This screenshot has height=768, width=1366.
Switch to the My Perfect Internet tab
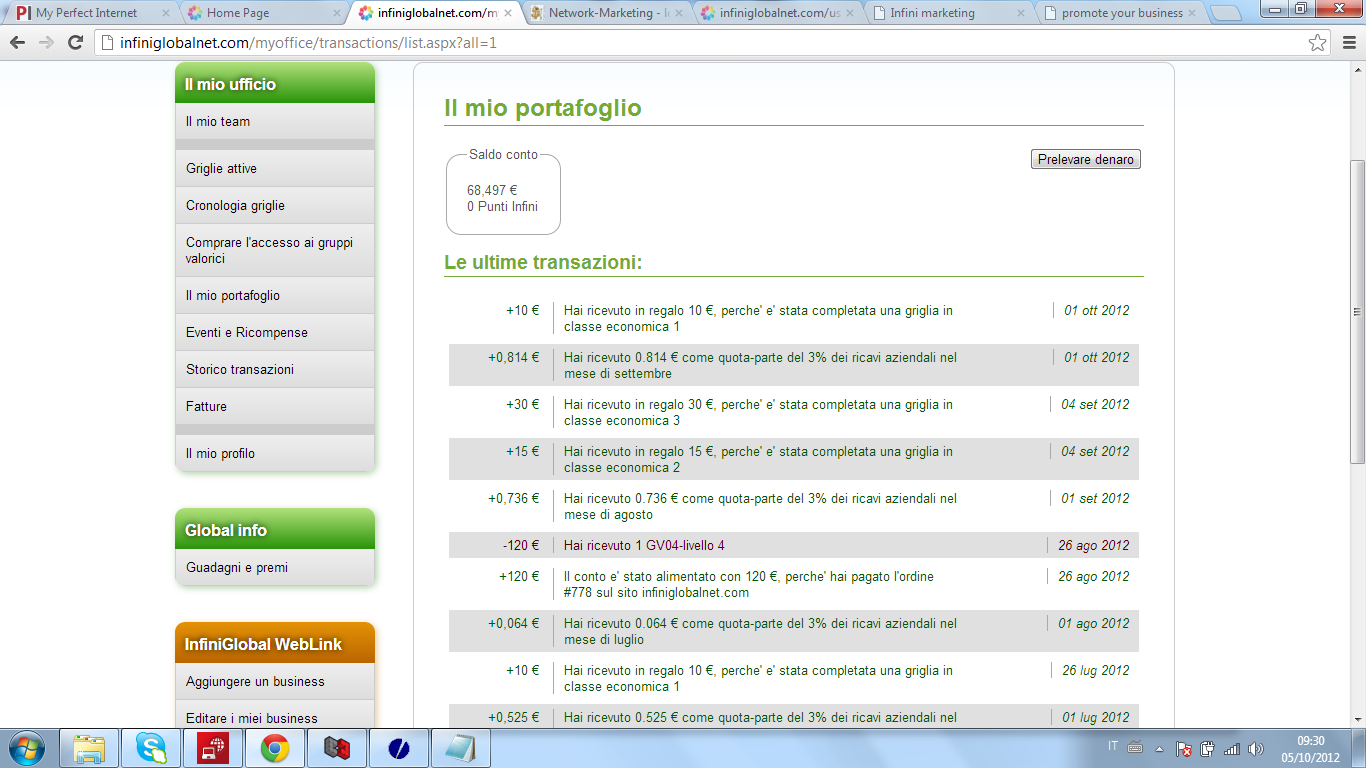87,13
